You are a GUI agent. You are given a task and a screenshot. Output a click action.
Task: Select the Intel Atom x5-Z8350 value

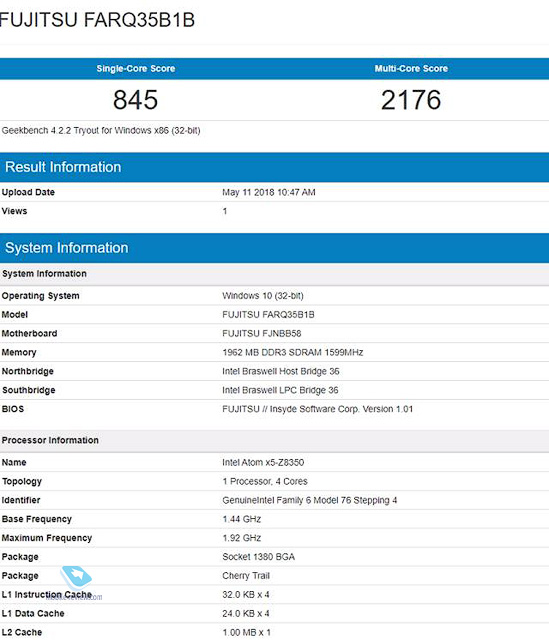pos(263,462)
